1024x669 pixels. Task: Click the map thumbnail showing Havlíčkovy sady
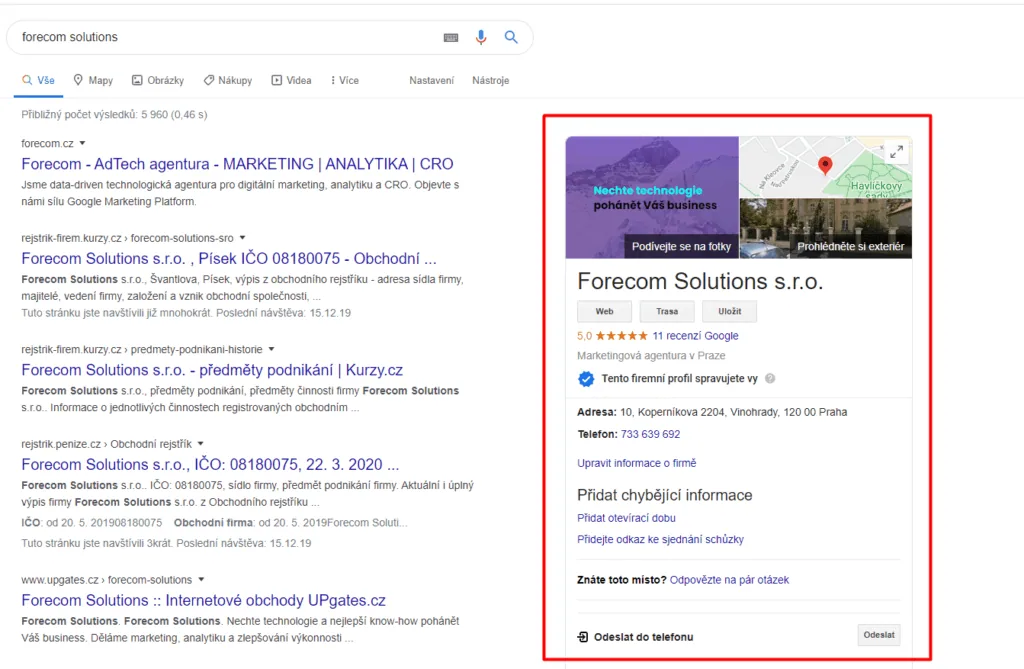pyautogui.click(x=825, y=167)
